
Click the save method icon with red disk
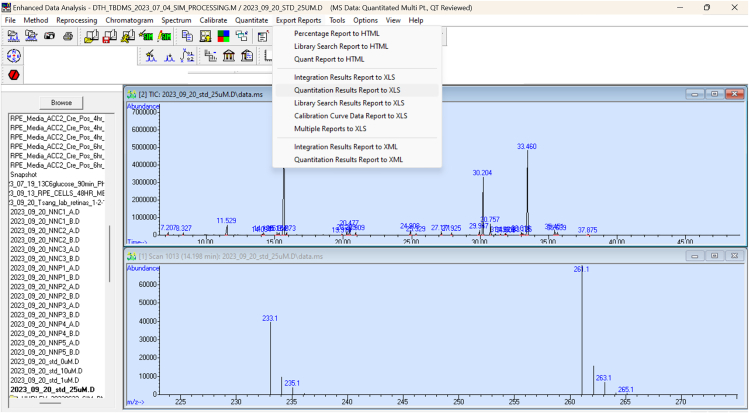coord(109,36)
